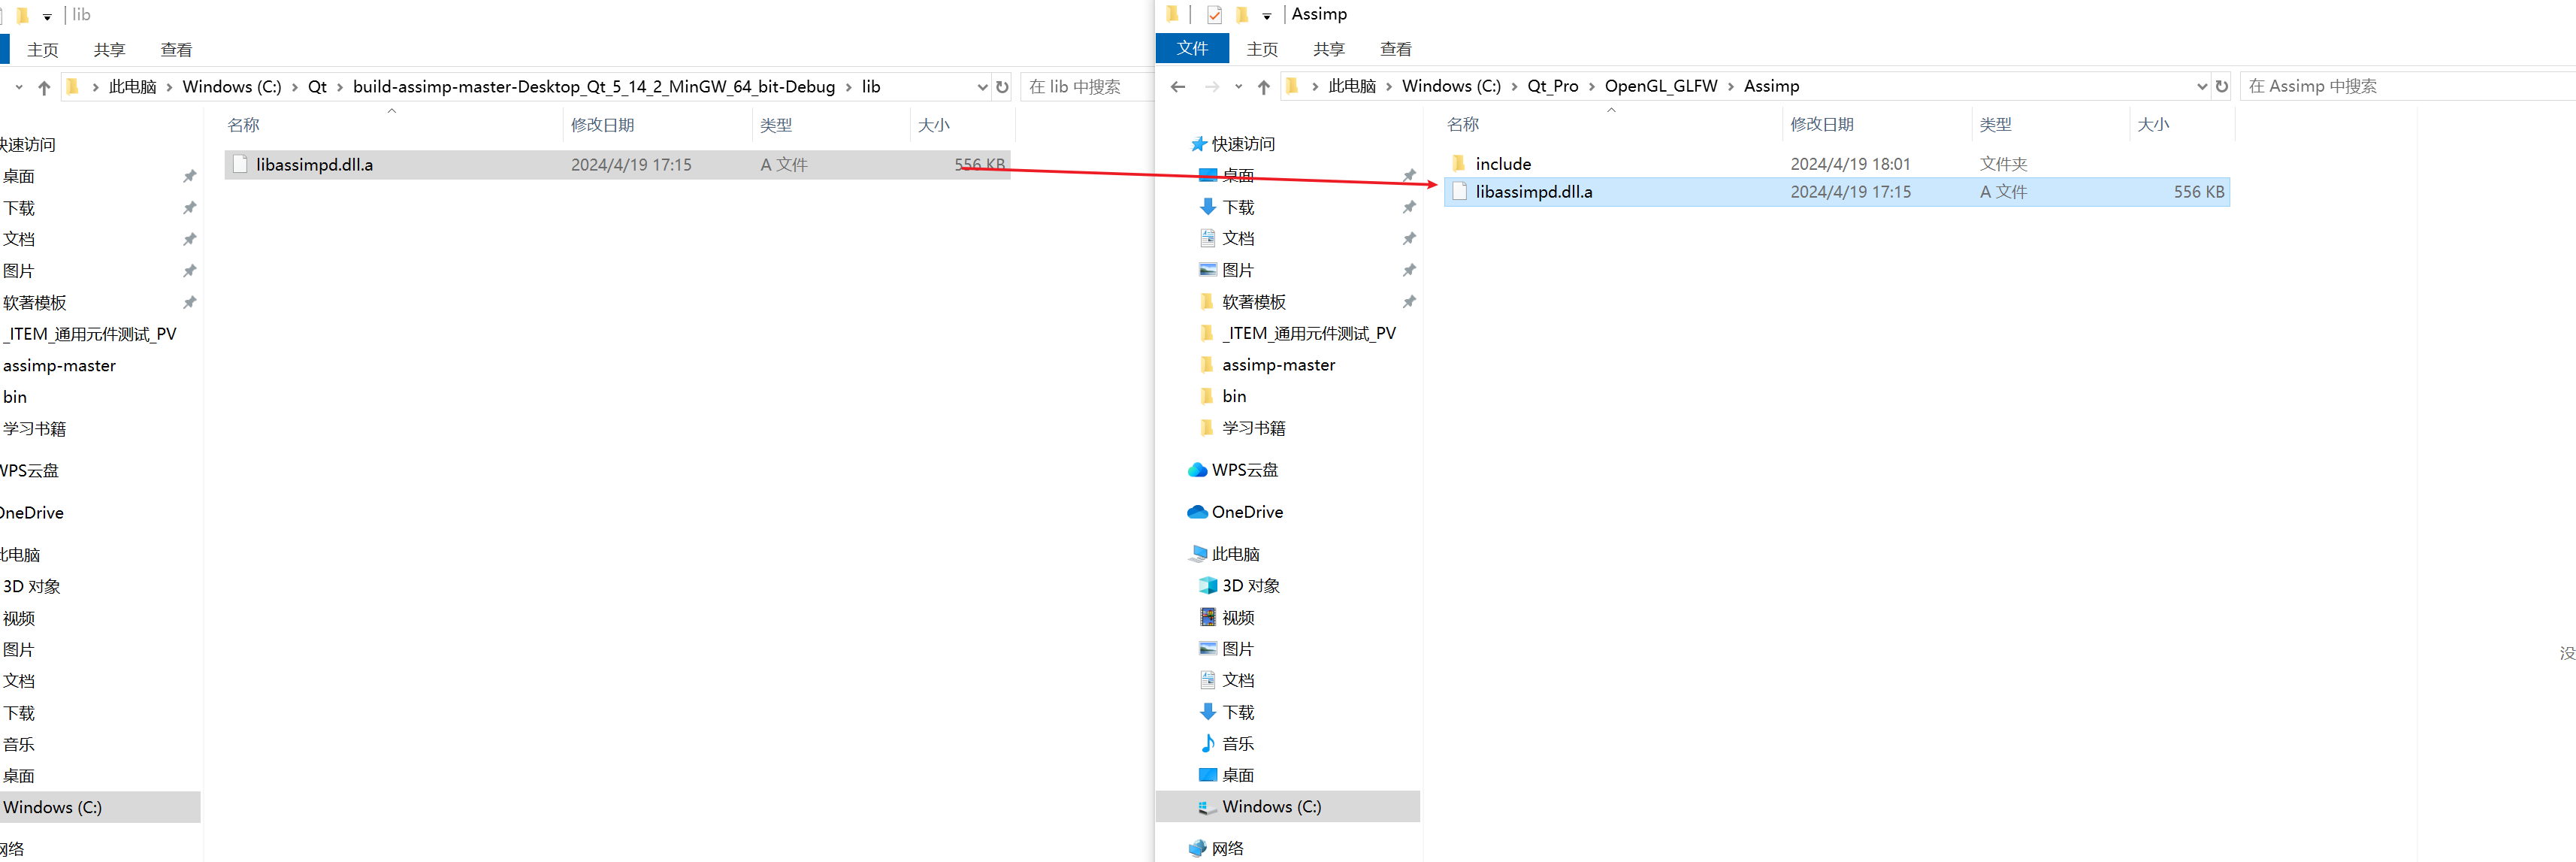The height and width of the screenshot is (862, 2576).
Task: Open the 查看 tab in Assimp window
Action: click(1396, 49)
